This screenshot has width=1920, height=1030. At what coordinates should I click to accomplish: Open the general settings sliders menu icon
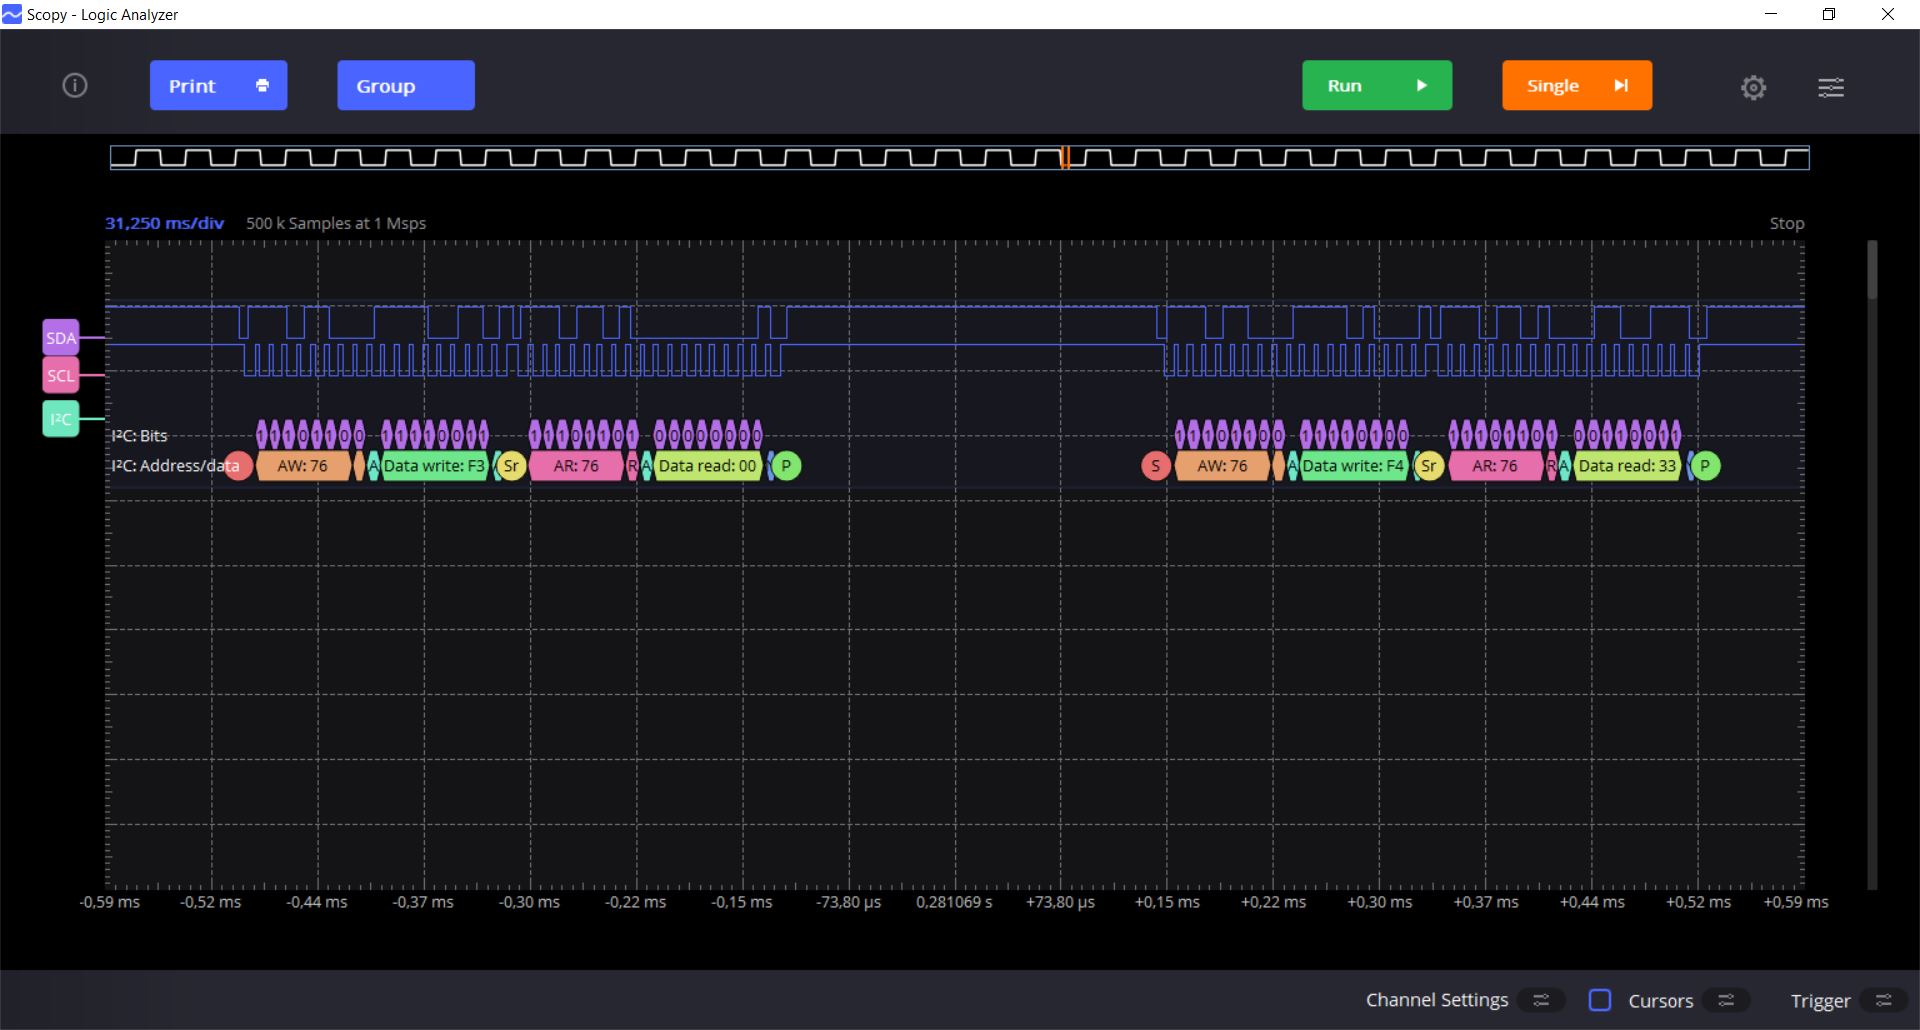click(1830, 88)
